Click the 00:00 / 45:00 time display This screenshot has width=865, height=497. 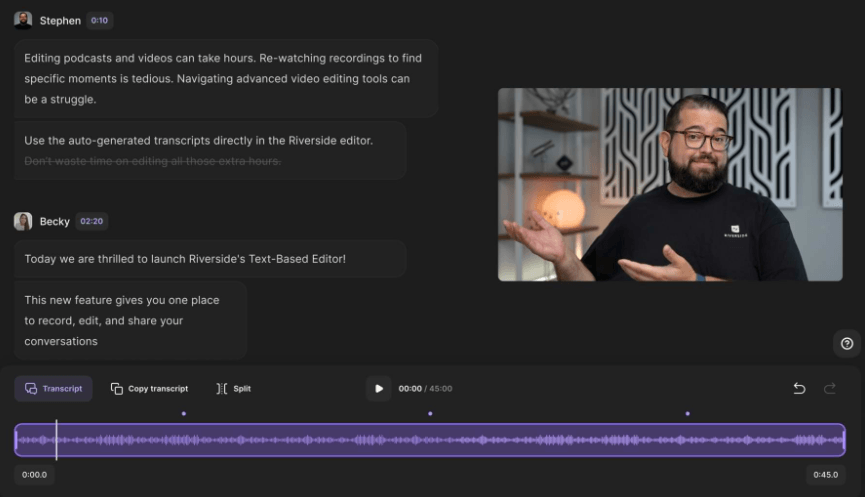click(425, 388)
